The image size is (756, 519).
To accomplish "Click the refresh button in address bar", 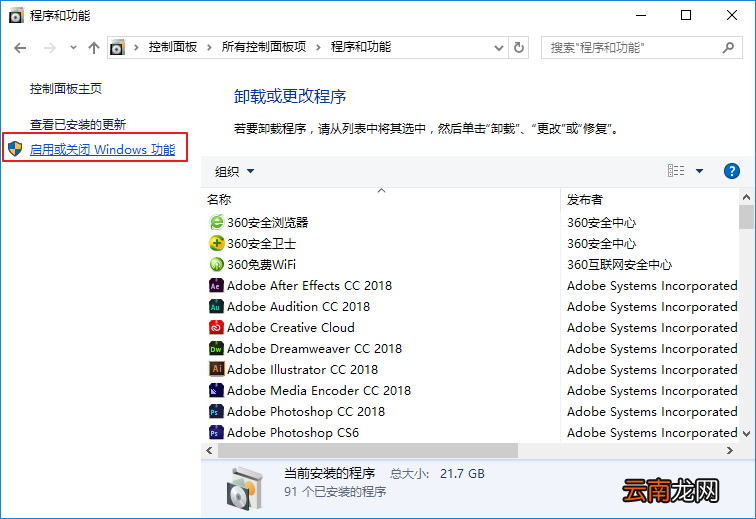I will coord(519,48).
